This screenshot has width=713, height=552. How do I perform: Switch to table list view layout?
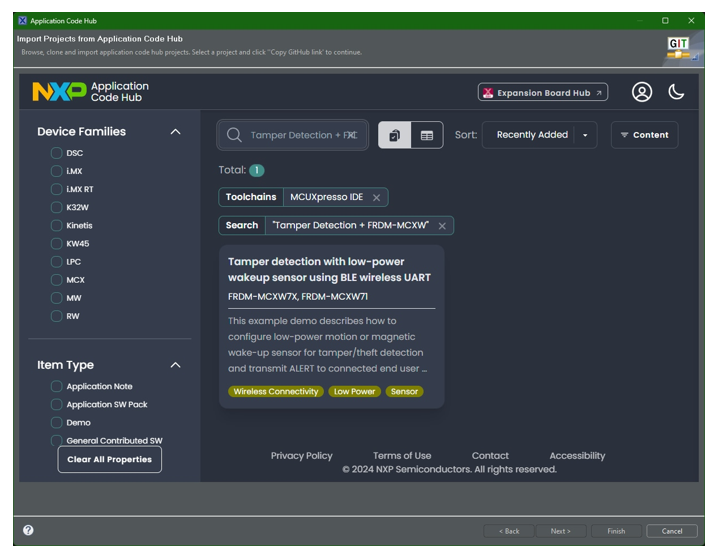pyautogui.click(x=427, y=135)
